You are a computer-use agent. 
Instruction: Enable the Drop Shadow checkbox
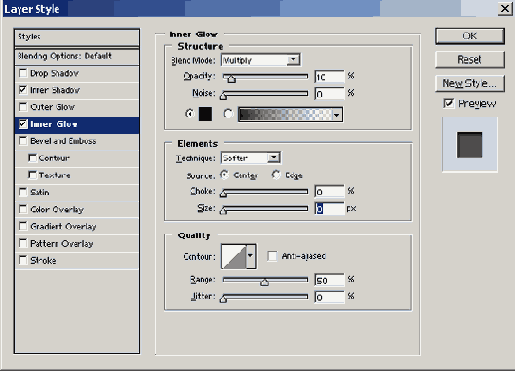pos(23,73)
